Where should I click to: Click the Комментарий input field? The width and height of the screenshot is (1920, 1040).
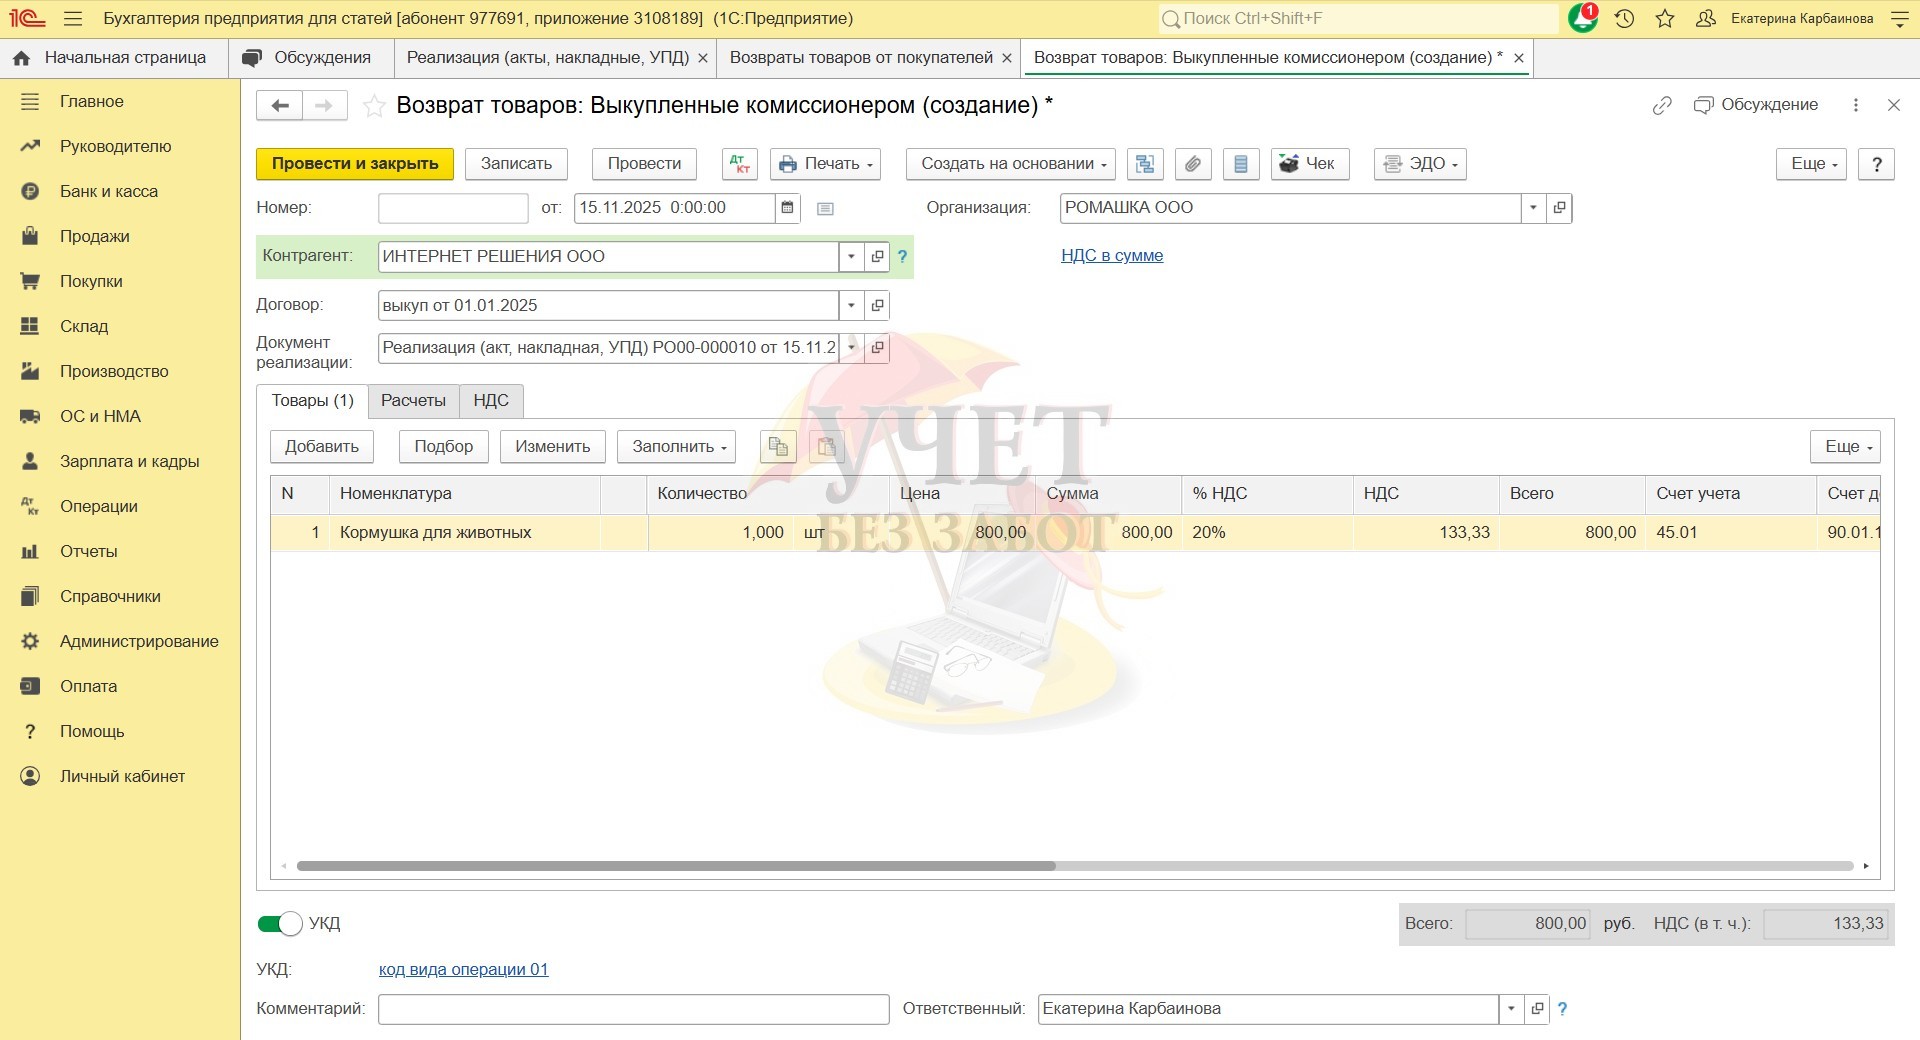coord(633,1009)
